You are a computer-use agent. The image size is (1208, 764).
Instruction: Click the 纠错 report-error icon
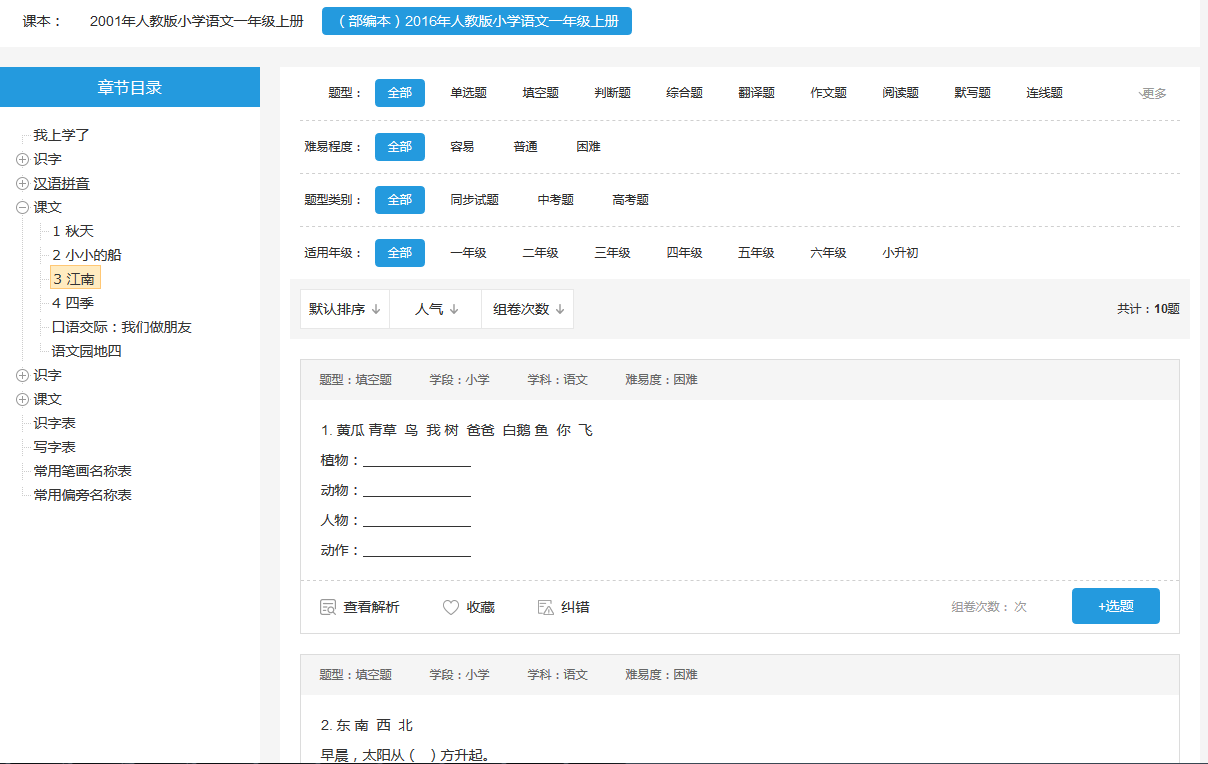(545, 607)
